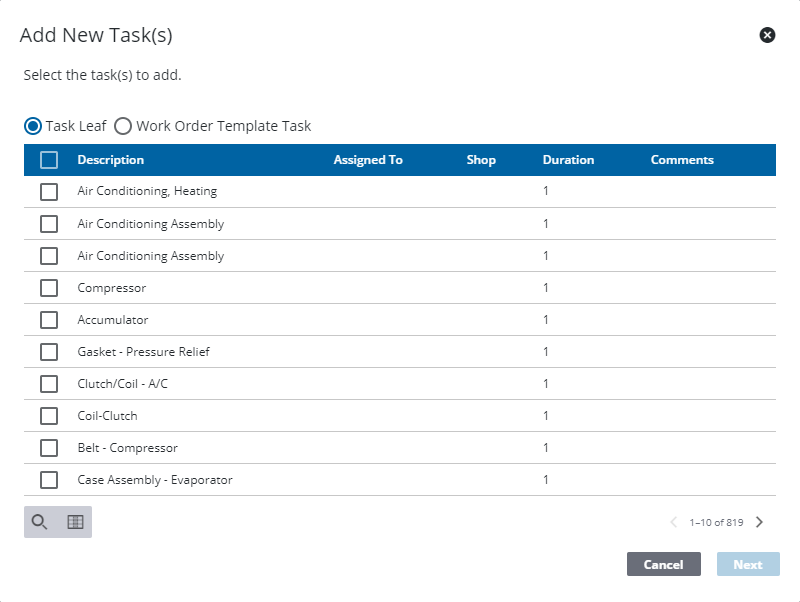The image size is (800, 602).
Task: Click the Duration column header
Action: click(x=568, y=159)
